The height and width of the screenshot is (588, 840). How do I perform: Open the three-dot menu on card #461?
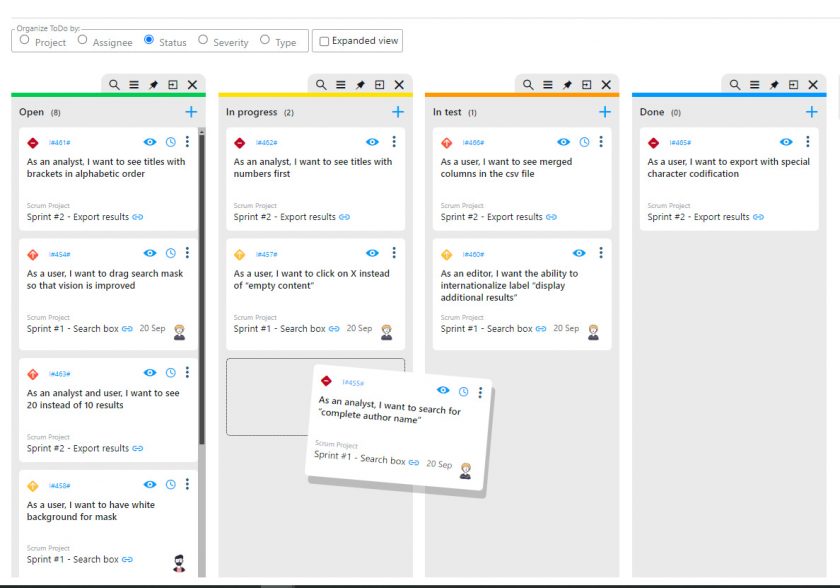pyautogui.click(x=188, y=140)
